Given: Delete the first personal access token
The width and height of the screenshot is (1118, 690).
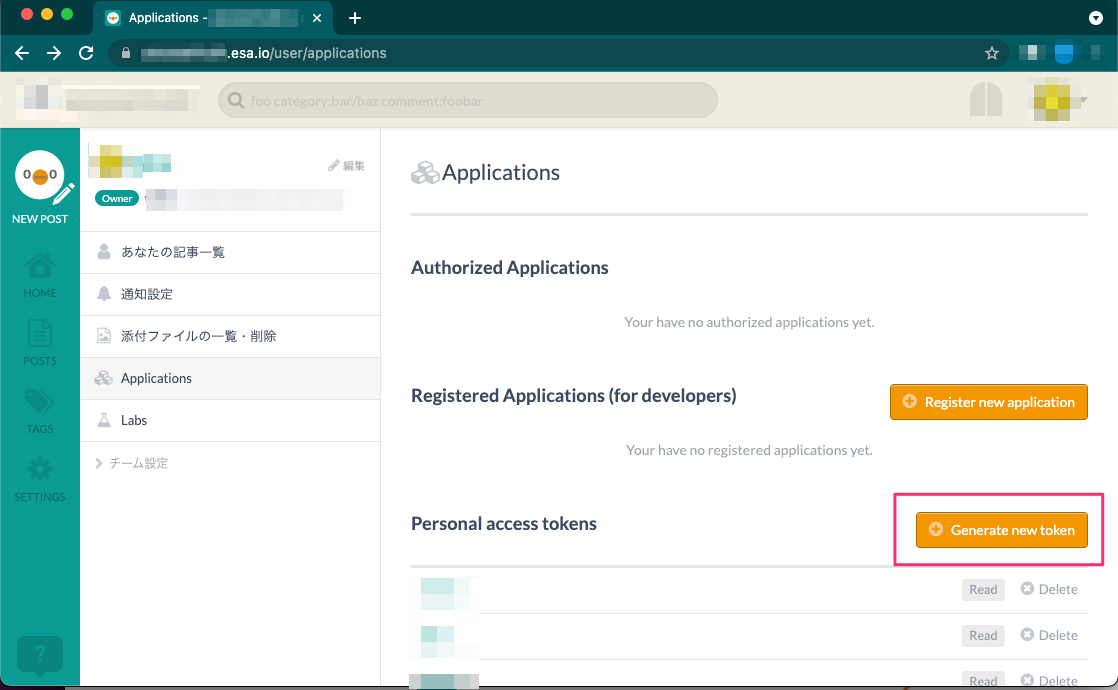Looking at the screenshot, I should 1049,589.
